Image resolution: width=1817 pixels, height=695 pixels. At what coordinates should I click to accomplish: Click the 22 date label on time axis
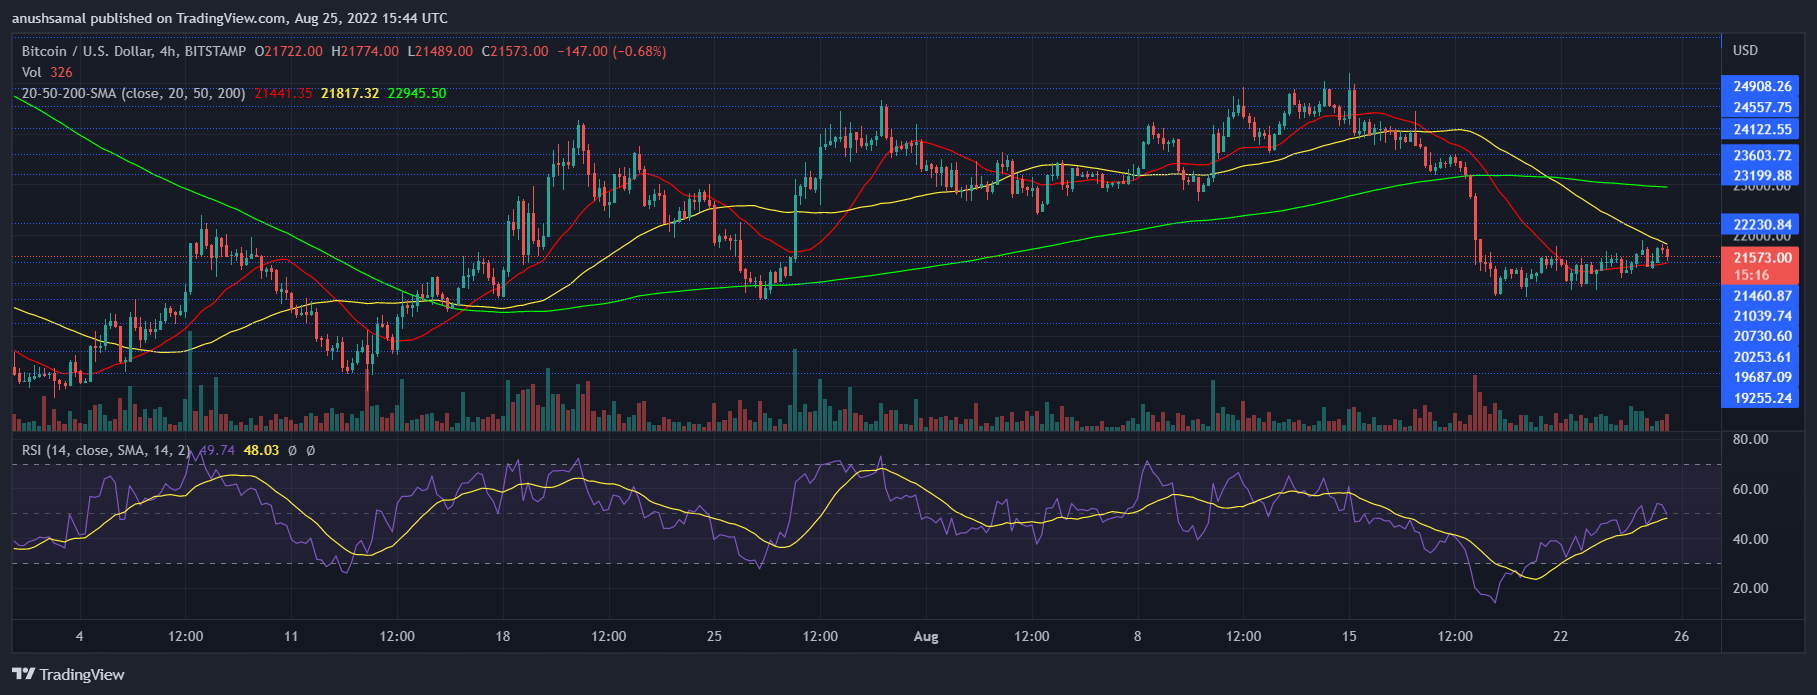pos(1561,637)
